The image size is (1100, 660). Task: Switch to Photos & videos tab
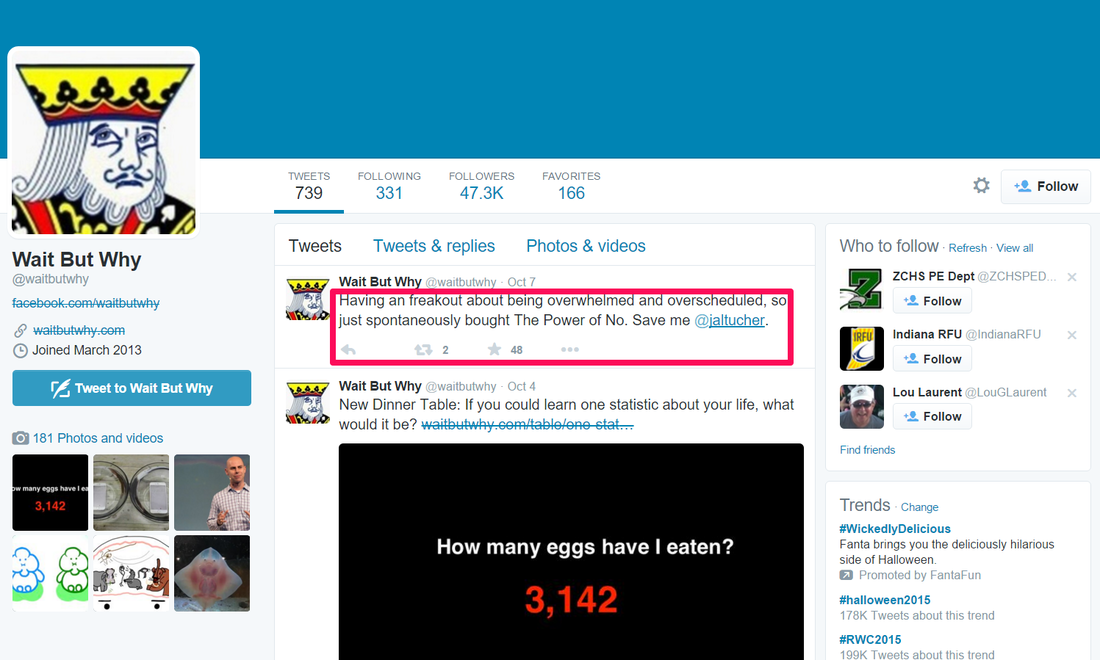[x=586, y=246]
